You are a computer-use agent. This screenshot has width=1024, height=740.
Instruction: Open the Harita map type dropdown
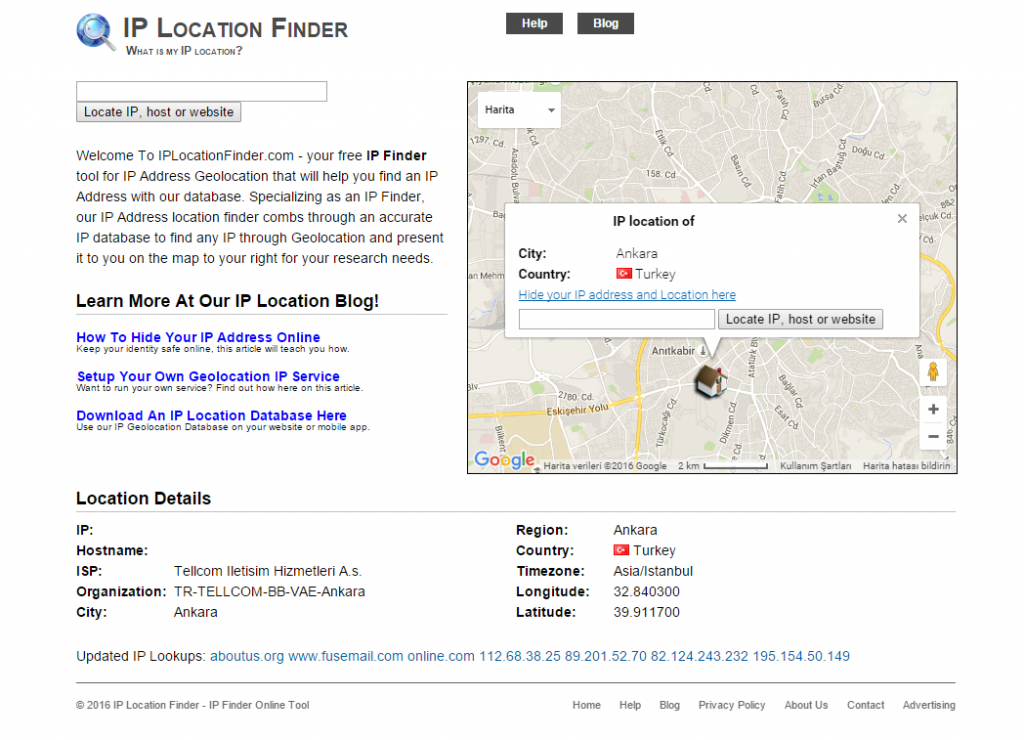tap(519, 110)
